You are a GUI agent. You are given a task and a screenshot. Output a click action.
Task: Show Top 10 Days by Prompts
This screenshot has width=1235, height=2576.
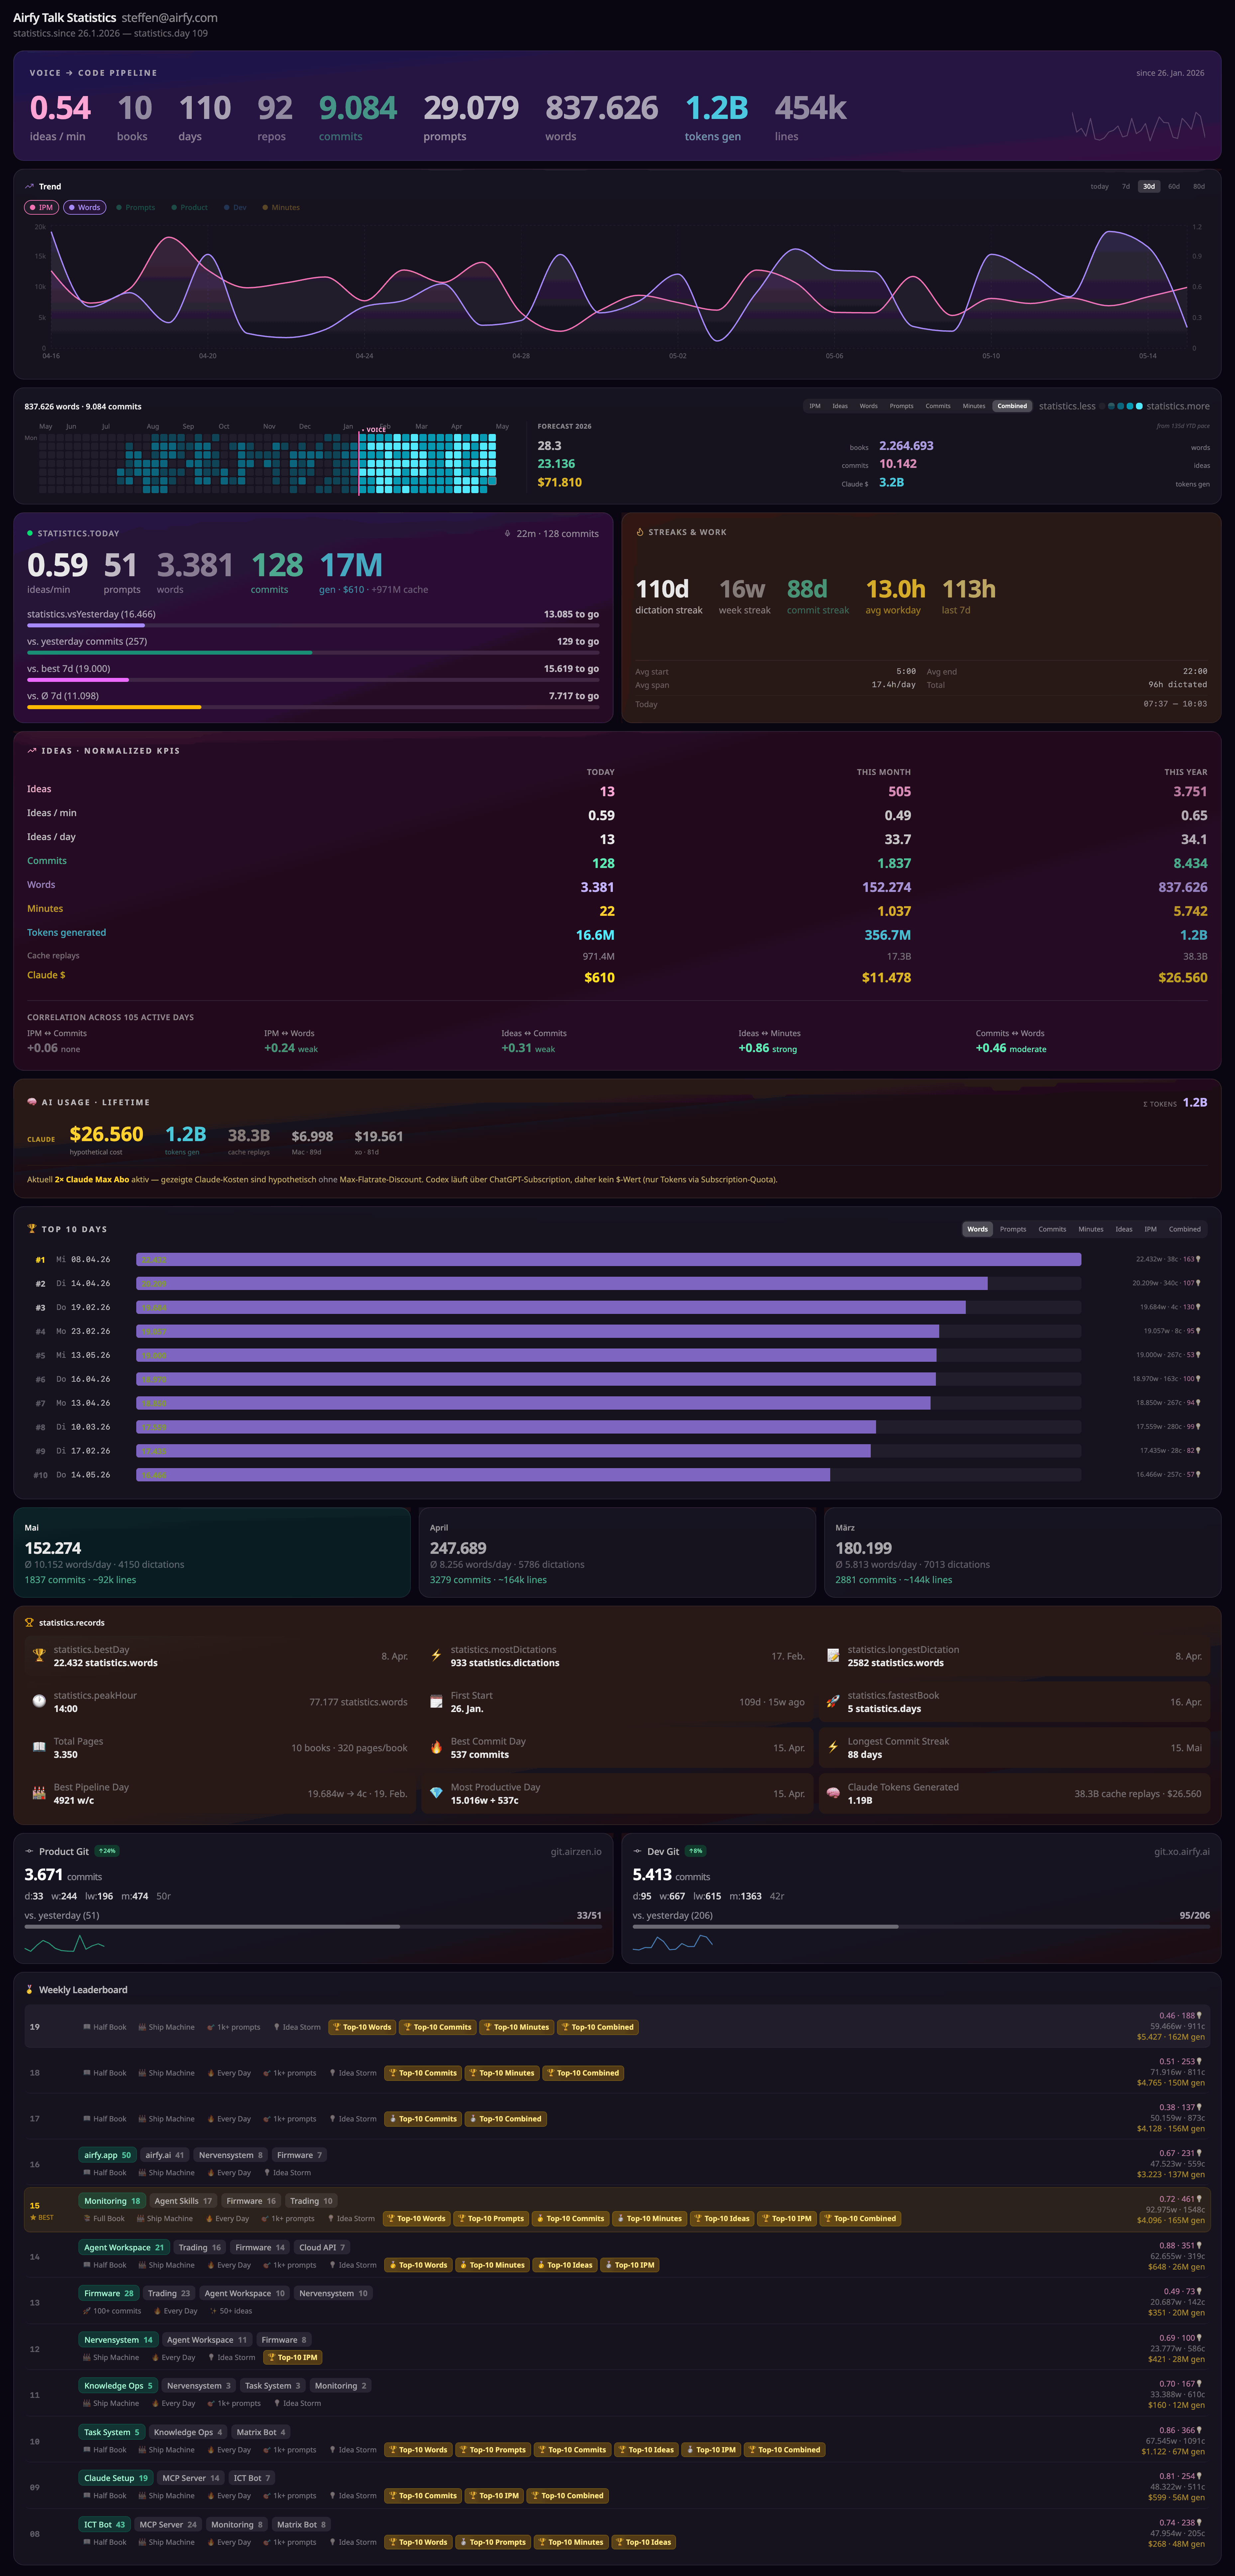[1013, 1229]
